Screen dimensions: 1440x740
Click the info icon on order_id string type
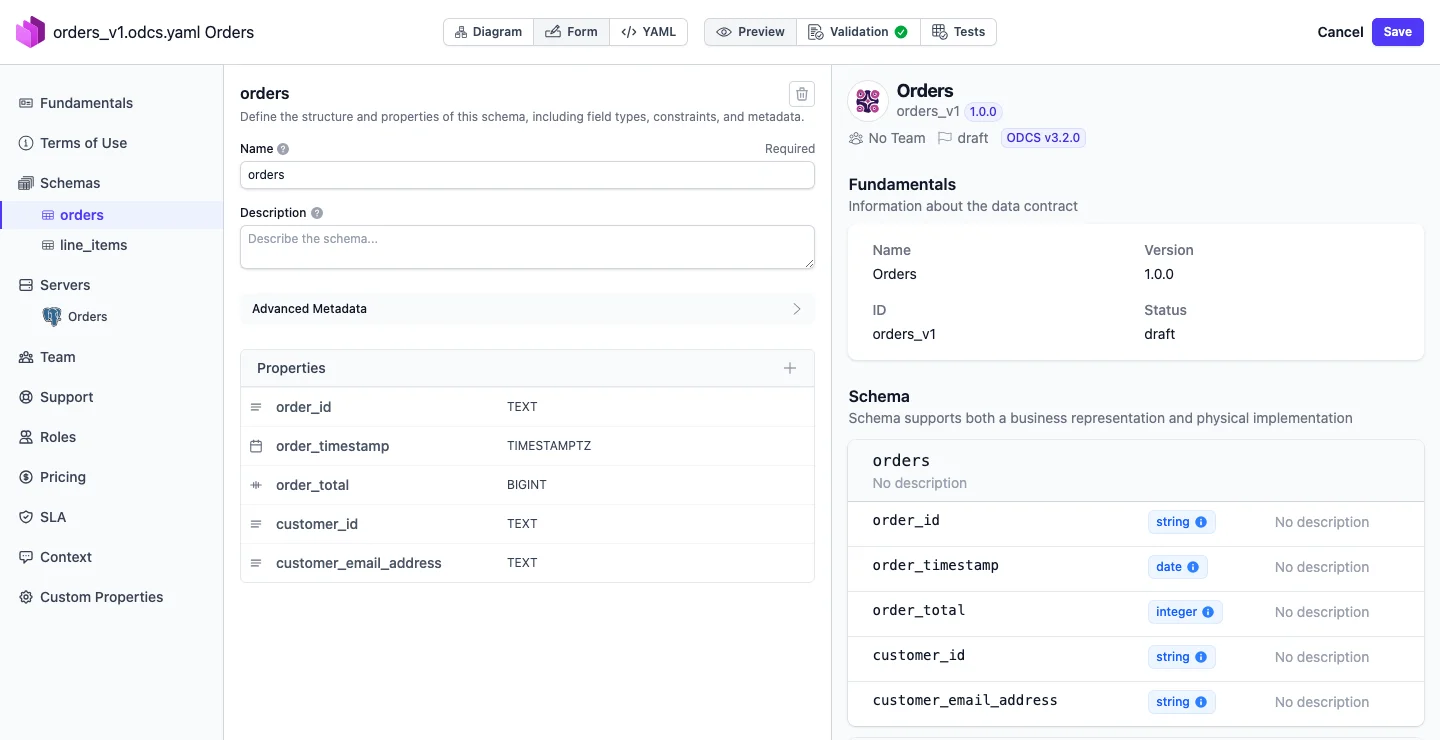1201,522
